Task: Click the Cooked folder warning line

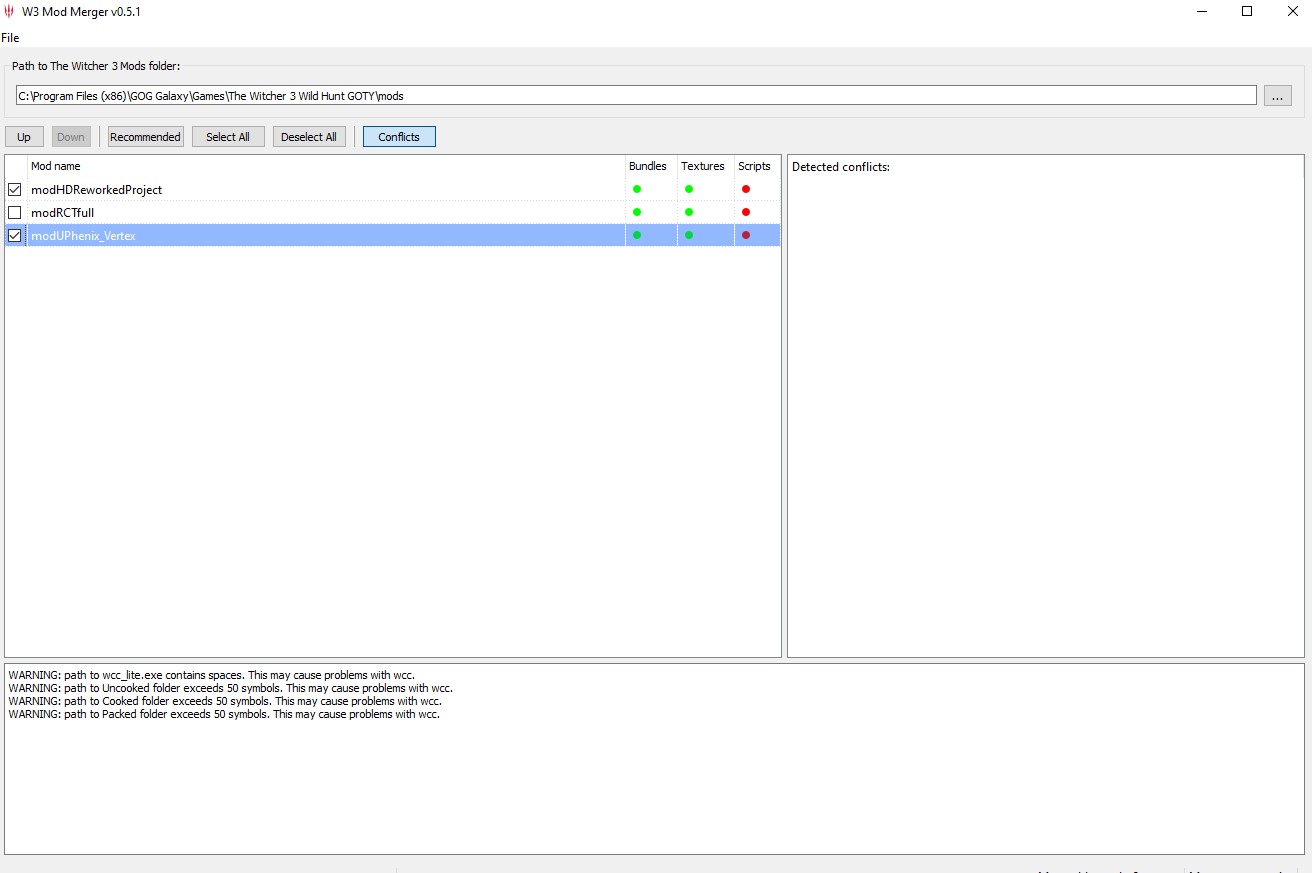Action: point(225,701)
